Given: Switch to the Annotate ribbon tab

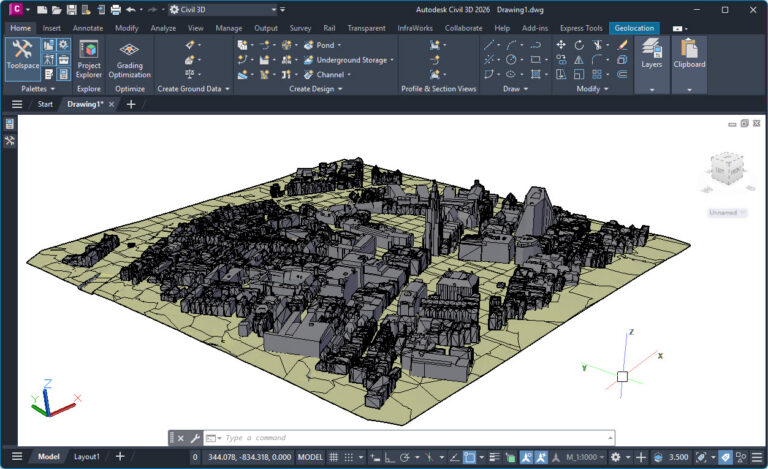Looking at the screenshot, I should point(88,28).
